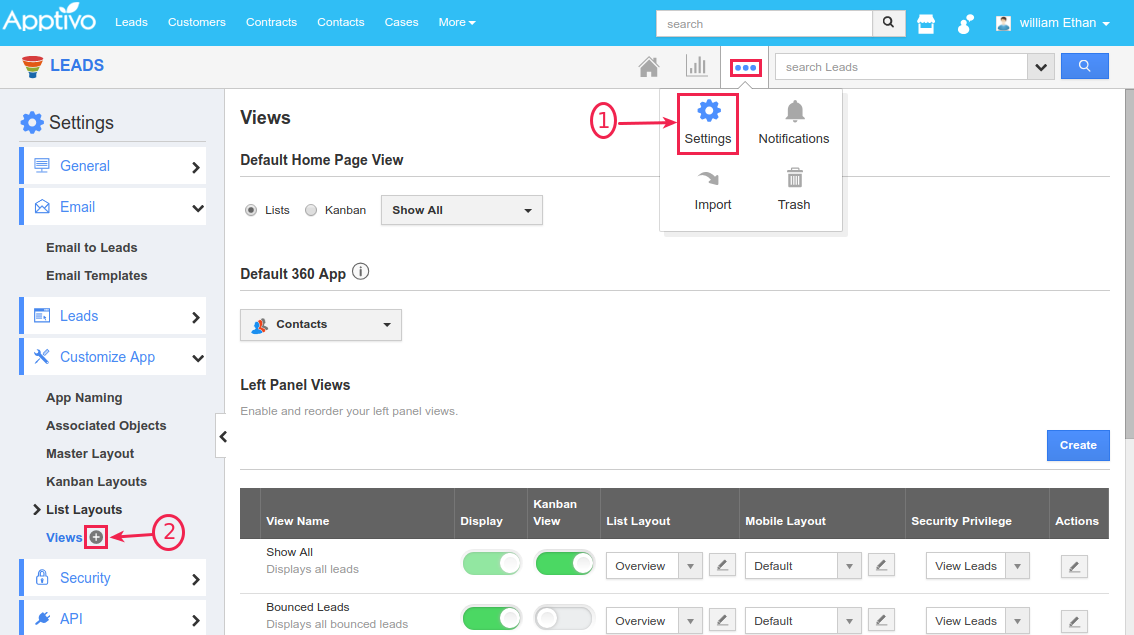The height and width of the screenshot is (635, 1134).
Task: Click the Apptivo store cart icon
Action: (x=925, y=23)
